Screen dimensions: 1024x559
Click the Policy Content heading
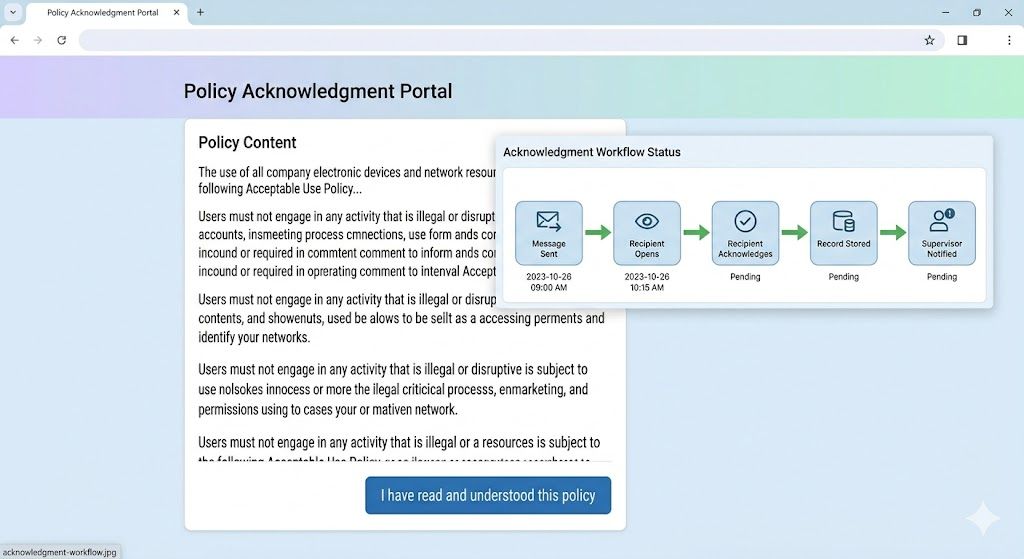pyautogui.click(x=247, y=142)
